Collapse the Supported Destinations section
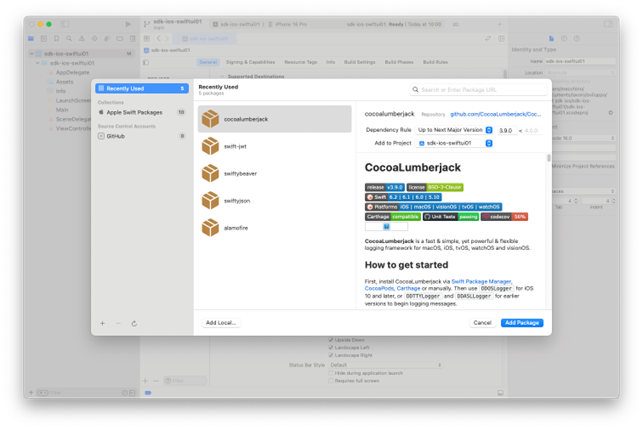 click(x=222, y=77)
